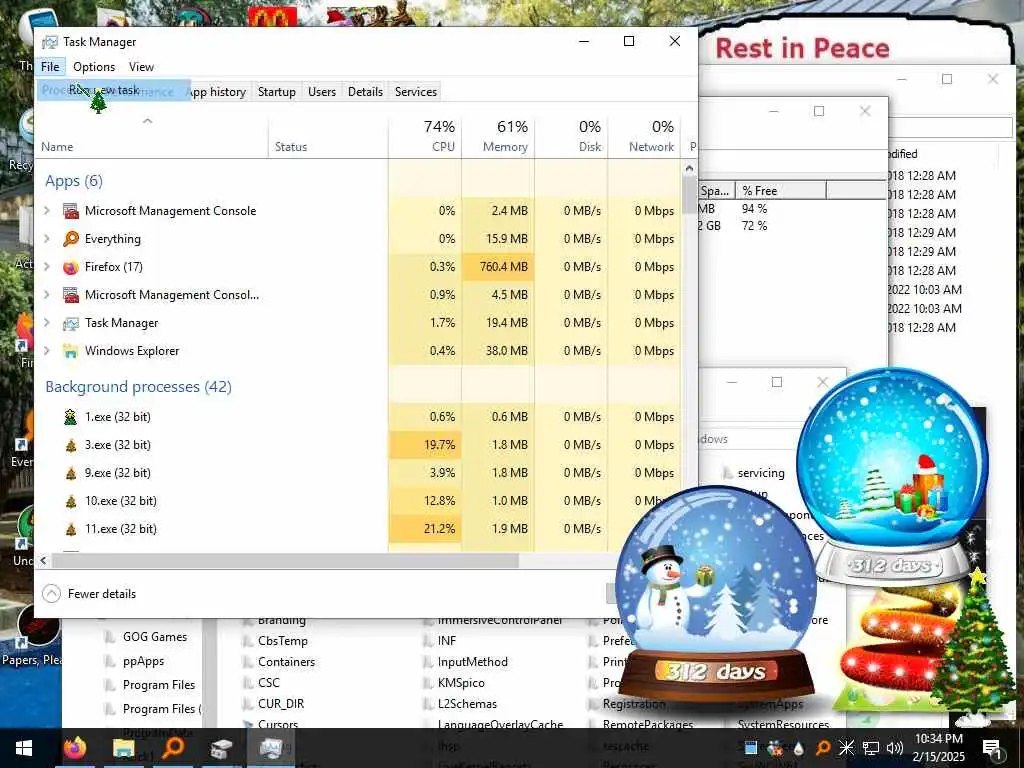
Task: Click the network icon in system tray
Action: pos(871,748)
